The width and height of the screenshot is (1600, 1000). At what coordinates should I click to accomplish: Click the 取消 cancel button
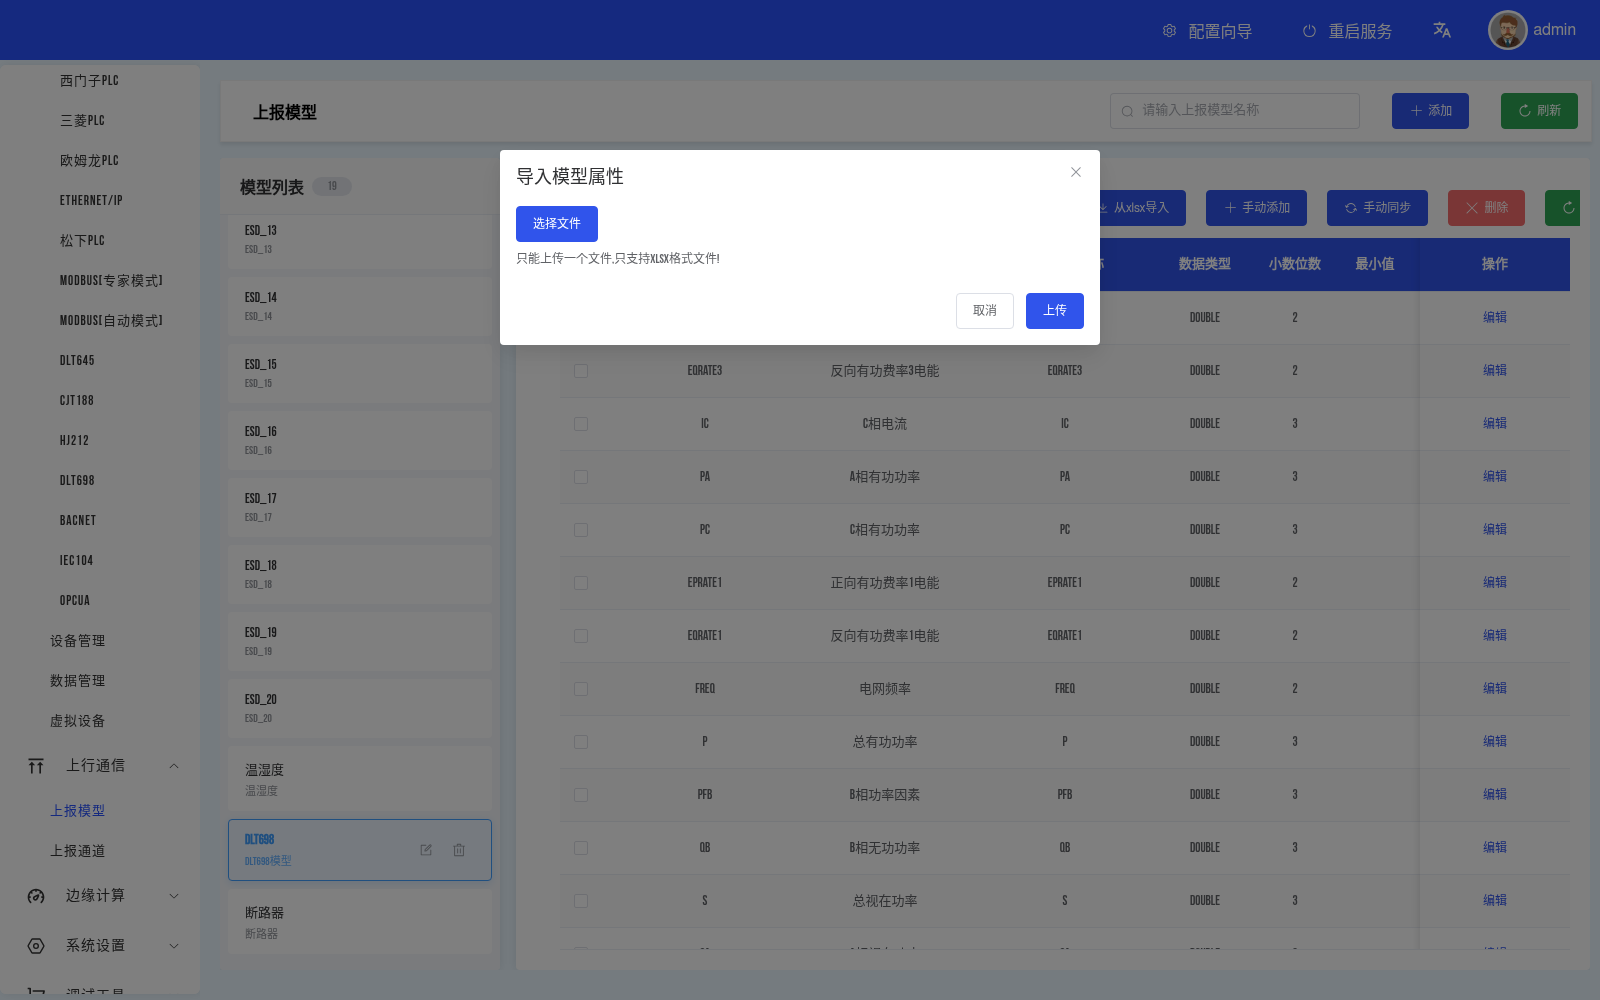[x=985, y=311]
